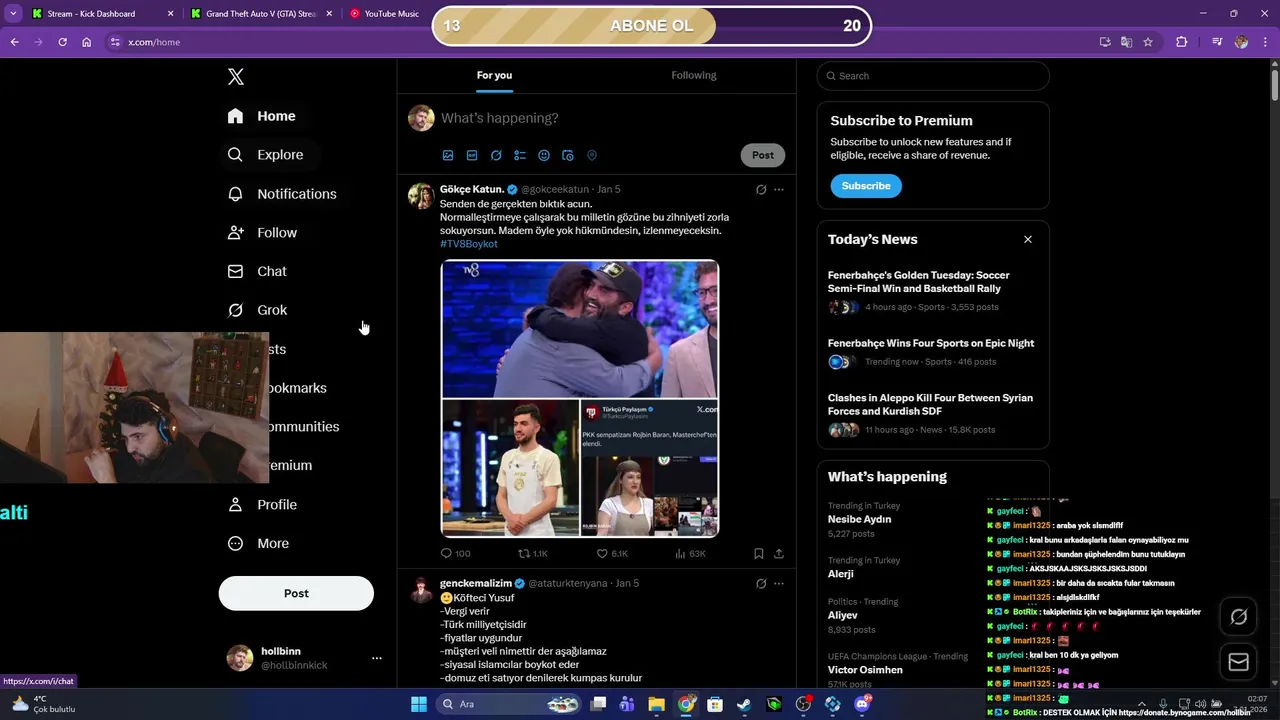Reload the current page
Image resolution: width=1280 pixels, height=720 pixels.
pyautogui.click(x=62, y=42)
